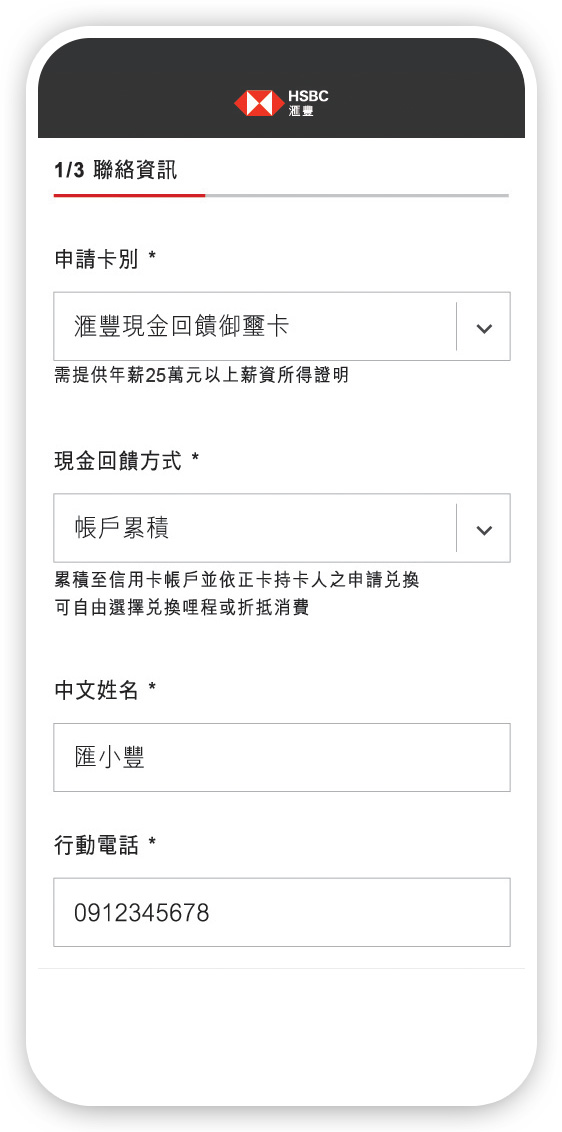
Task: Click the red HSBC hexagon logo
Action: 259,103
